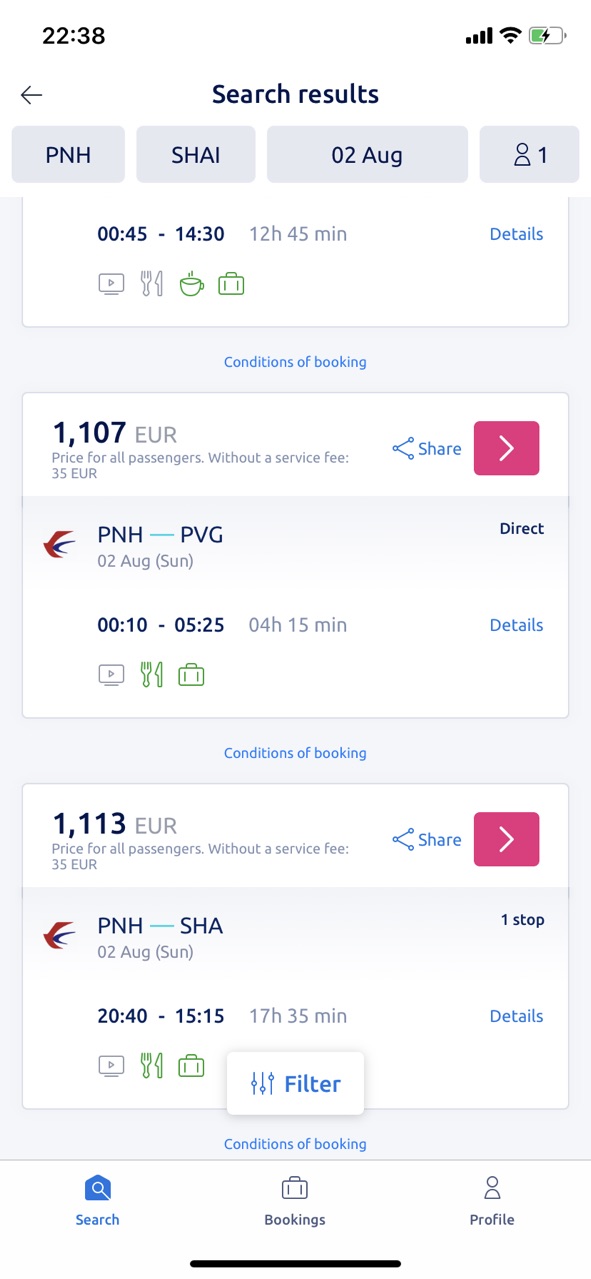
Task: Open the 02 Aug date selector
Action: (x=367, y=155)
